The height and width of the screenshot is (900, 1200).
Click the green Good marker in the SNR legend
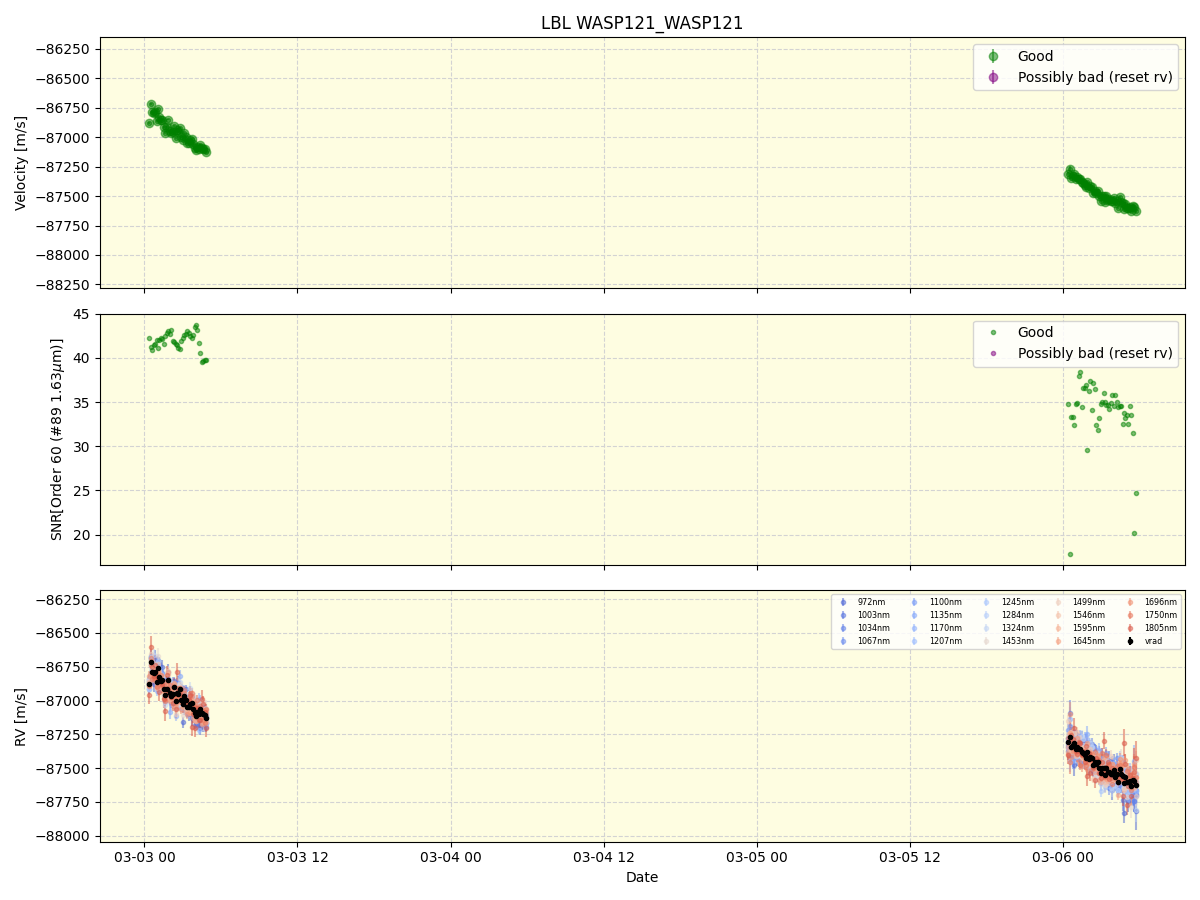pos(993,332)
